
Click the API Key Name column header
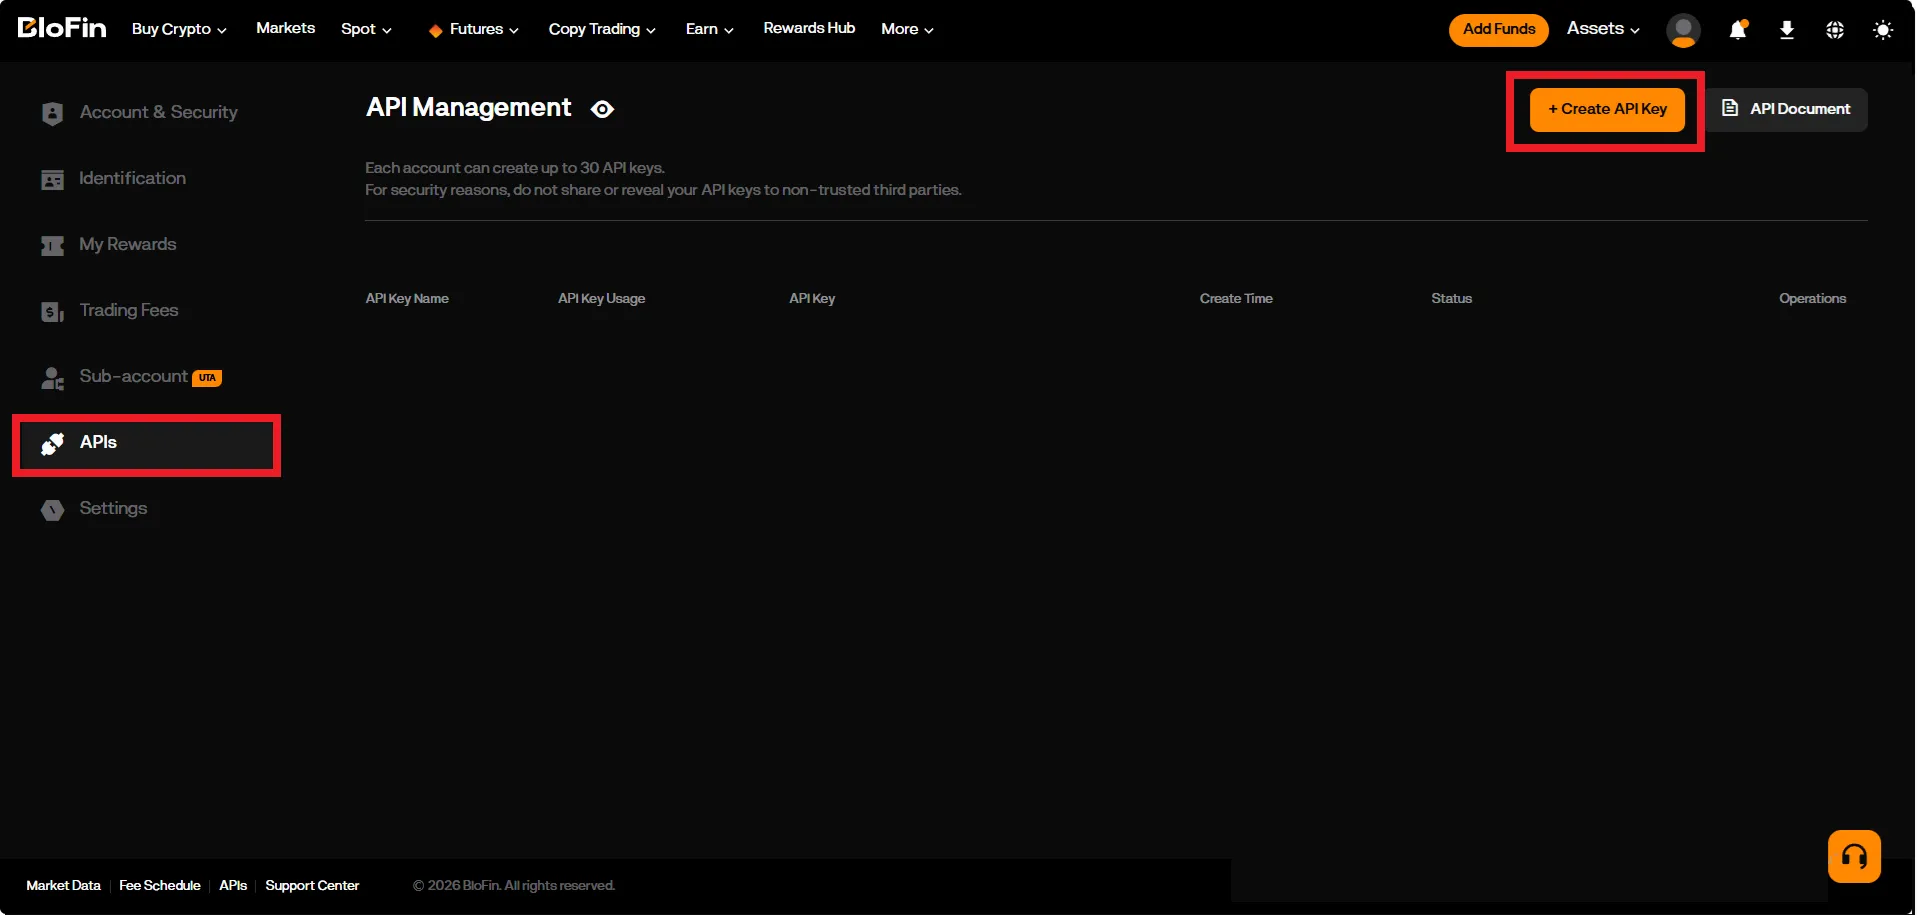[x=407, y=298]
